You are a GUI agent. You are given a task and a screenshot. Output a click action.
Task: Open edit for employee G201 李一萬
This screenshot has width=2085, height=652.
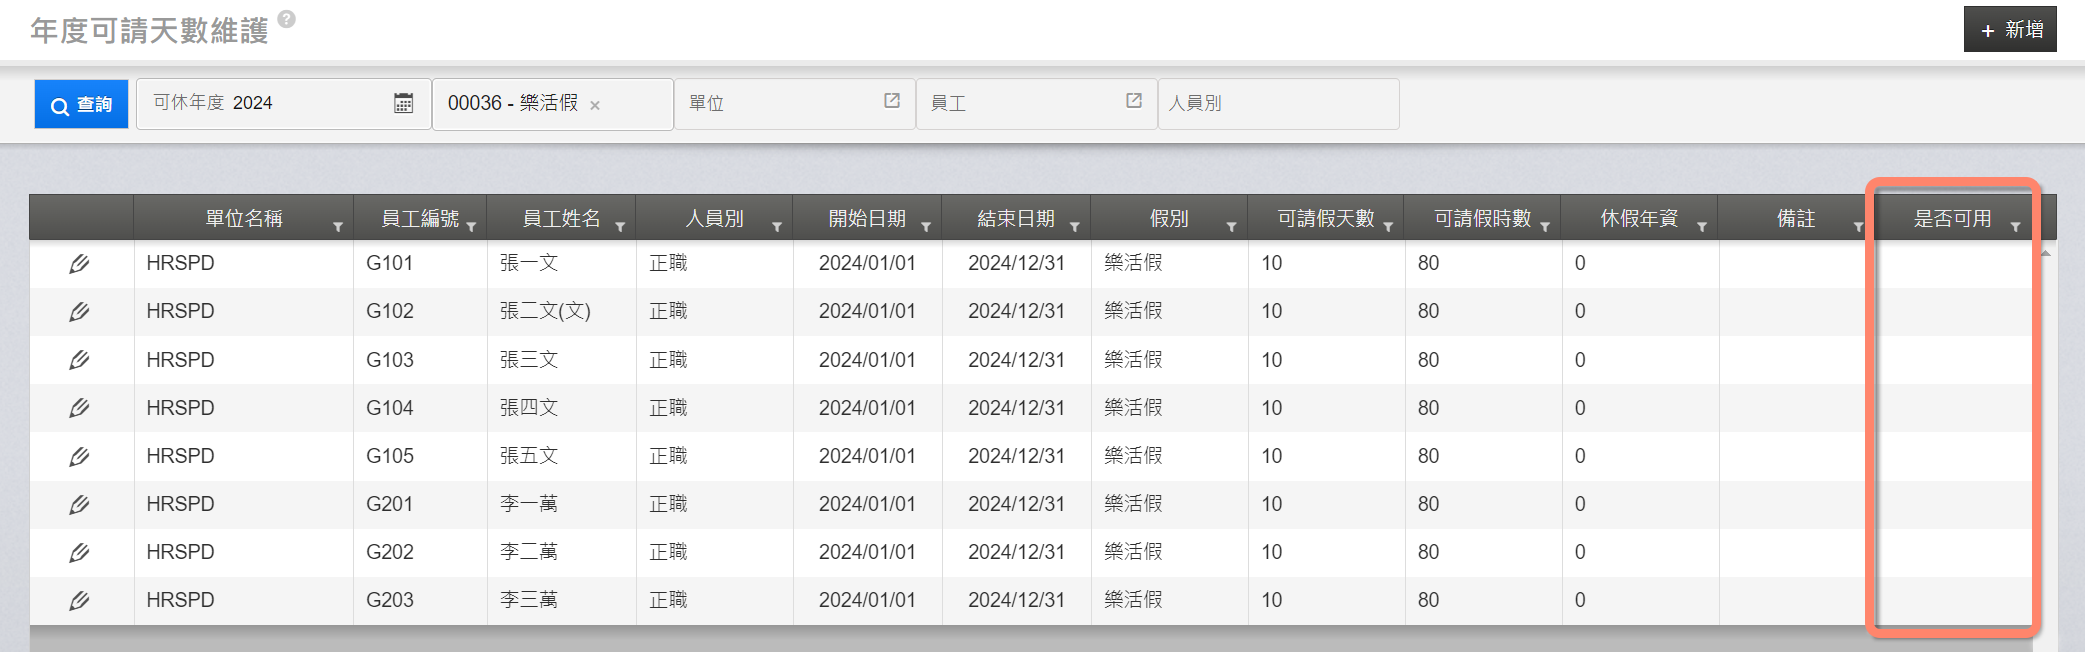[x=79, y=505]
